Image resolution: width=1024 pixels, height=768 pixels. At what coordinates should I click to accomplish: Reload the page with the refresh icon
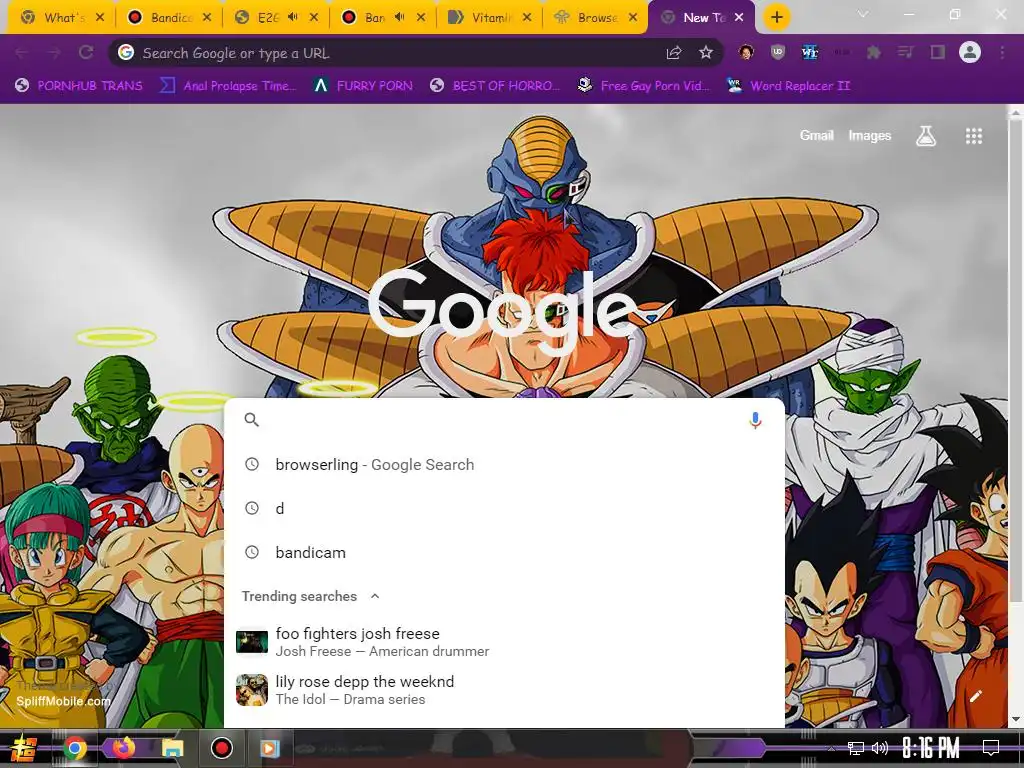coord(86,53)
